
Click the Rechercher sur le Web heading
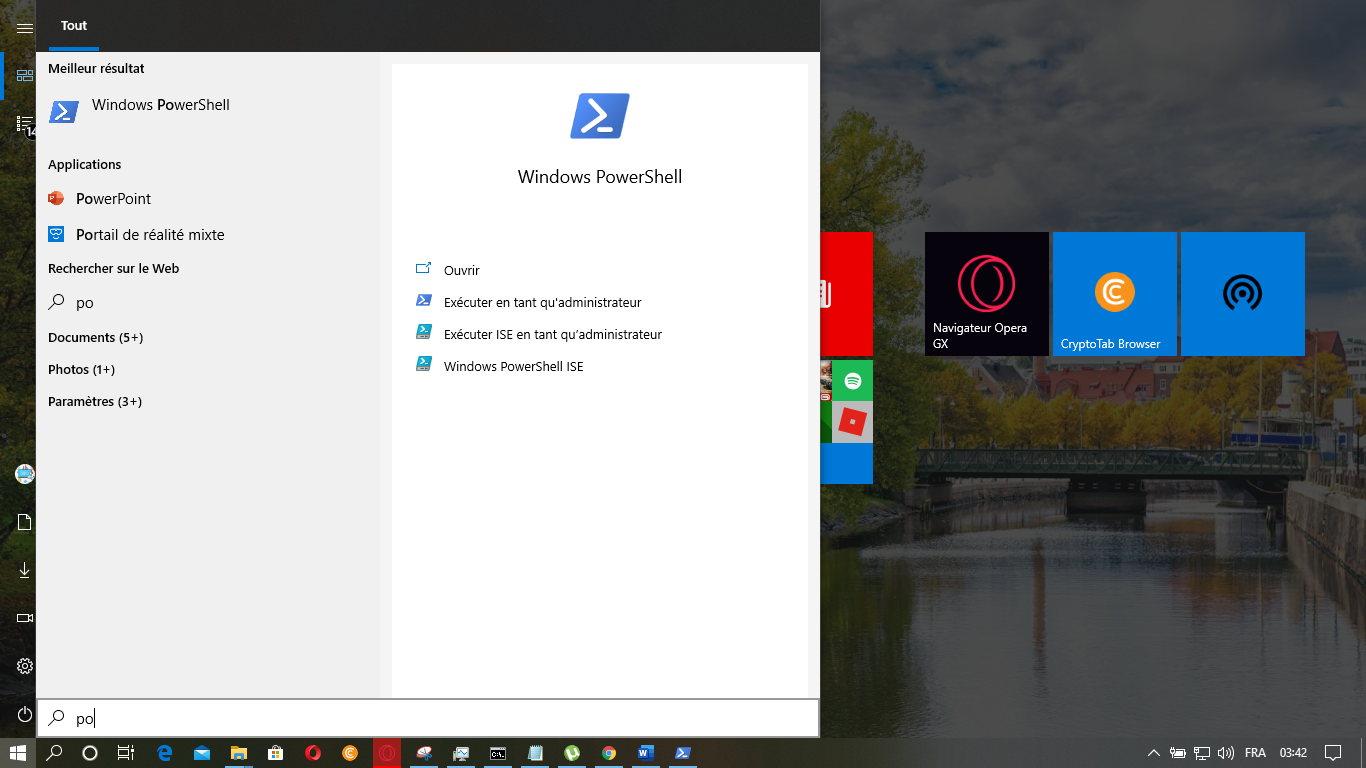113,268
